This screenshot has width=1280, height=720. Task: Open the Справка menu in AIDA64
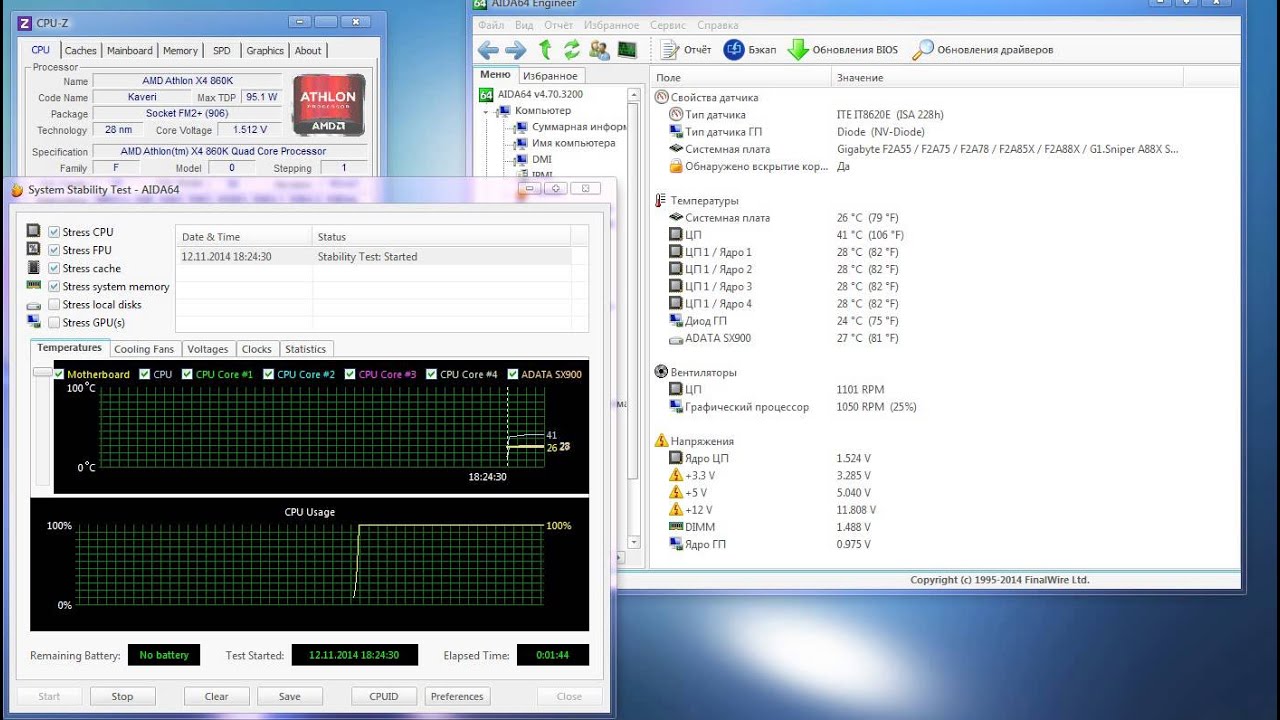718,25
